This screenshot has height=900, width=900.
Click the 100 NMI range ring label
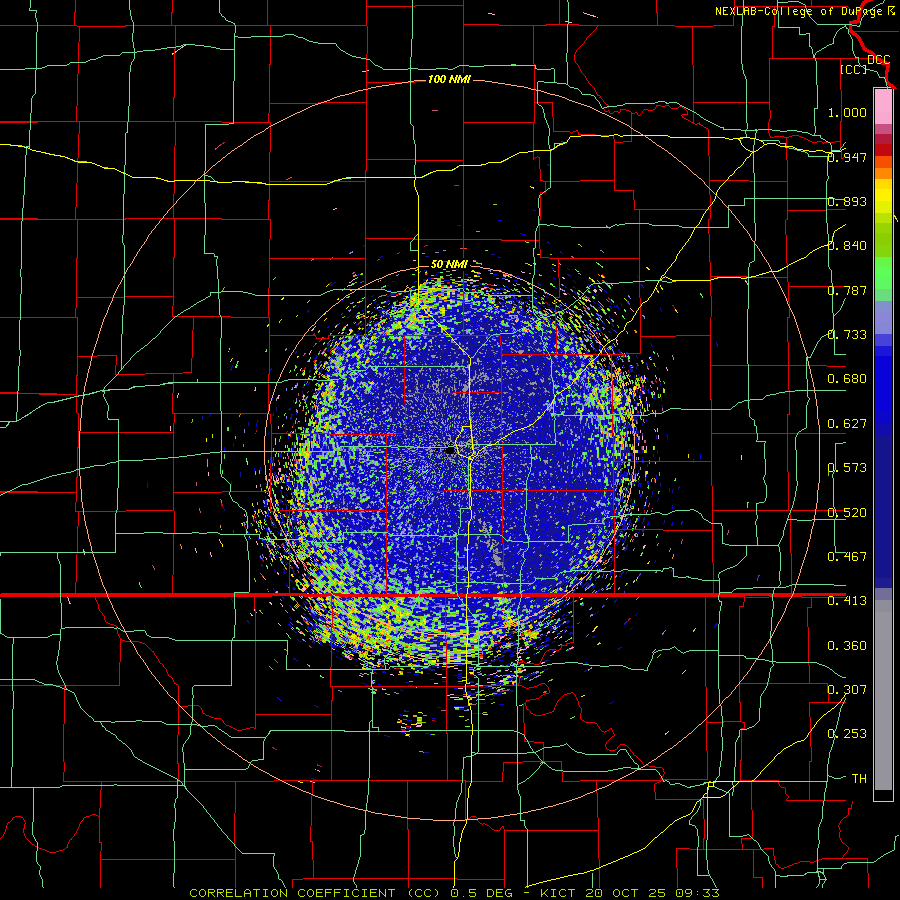(449, 79)
